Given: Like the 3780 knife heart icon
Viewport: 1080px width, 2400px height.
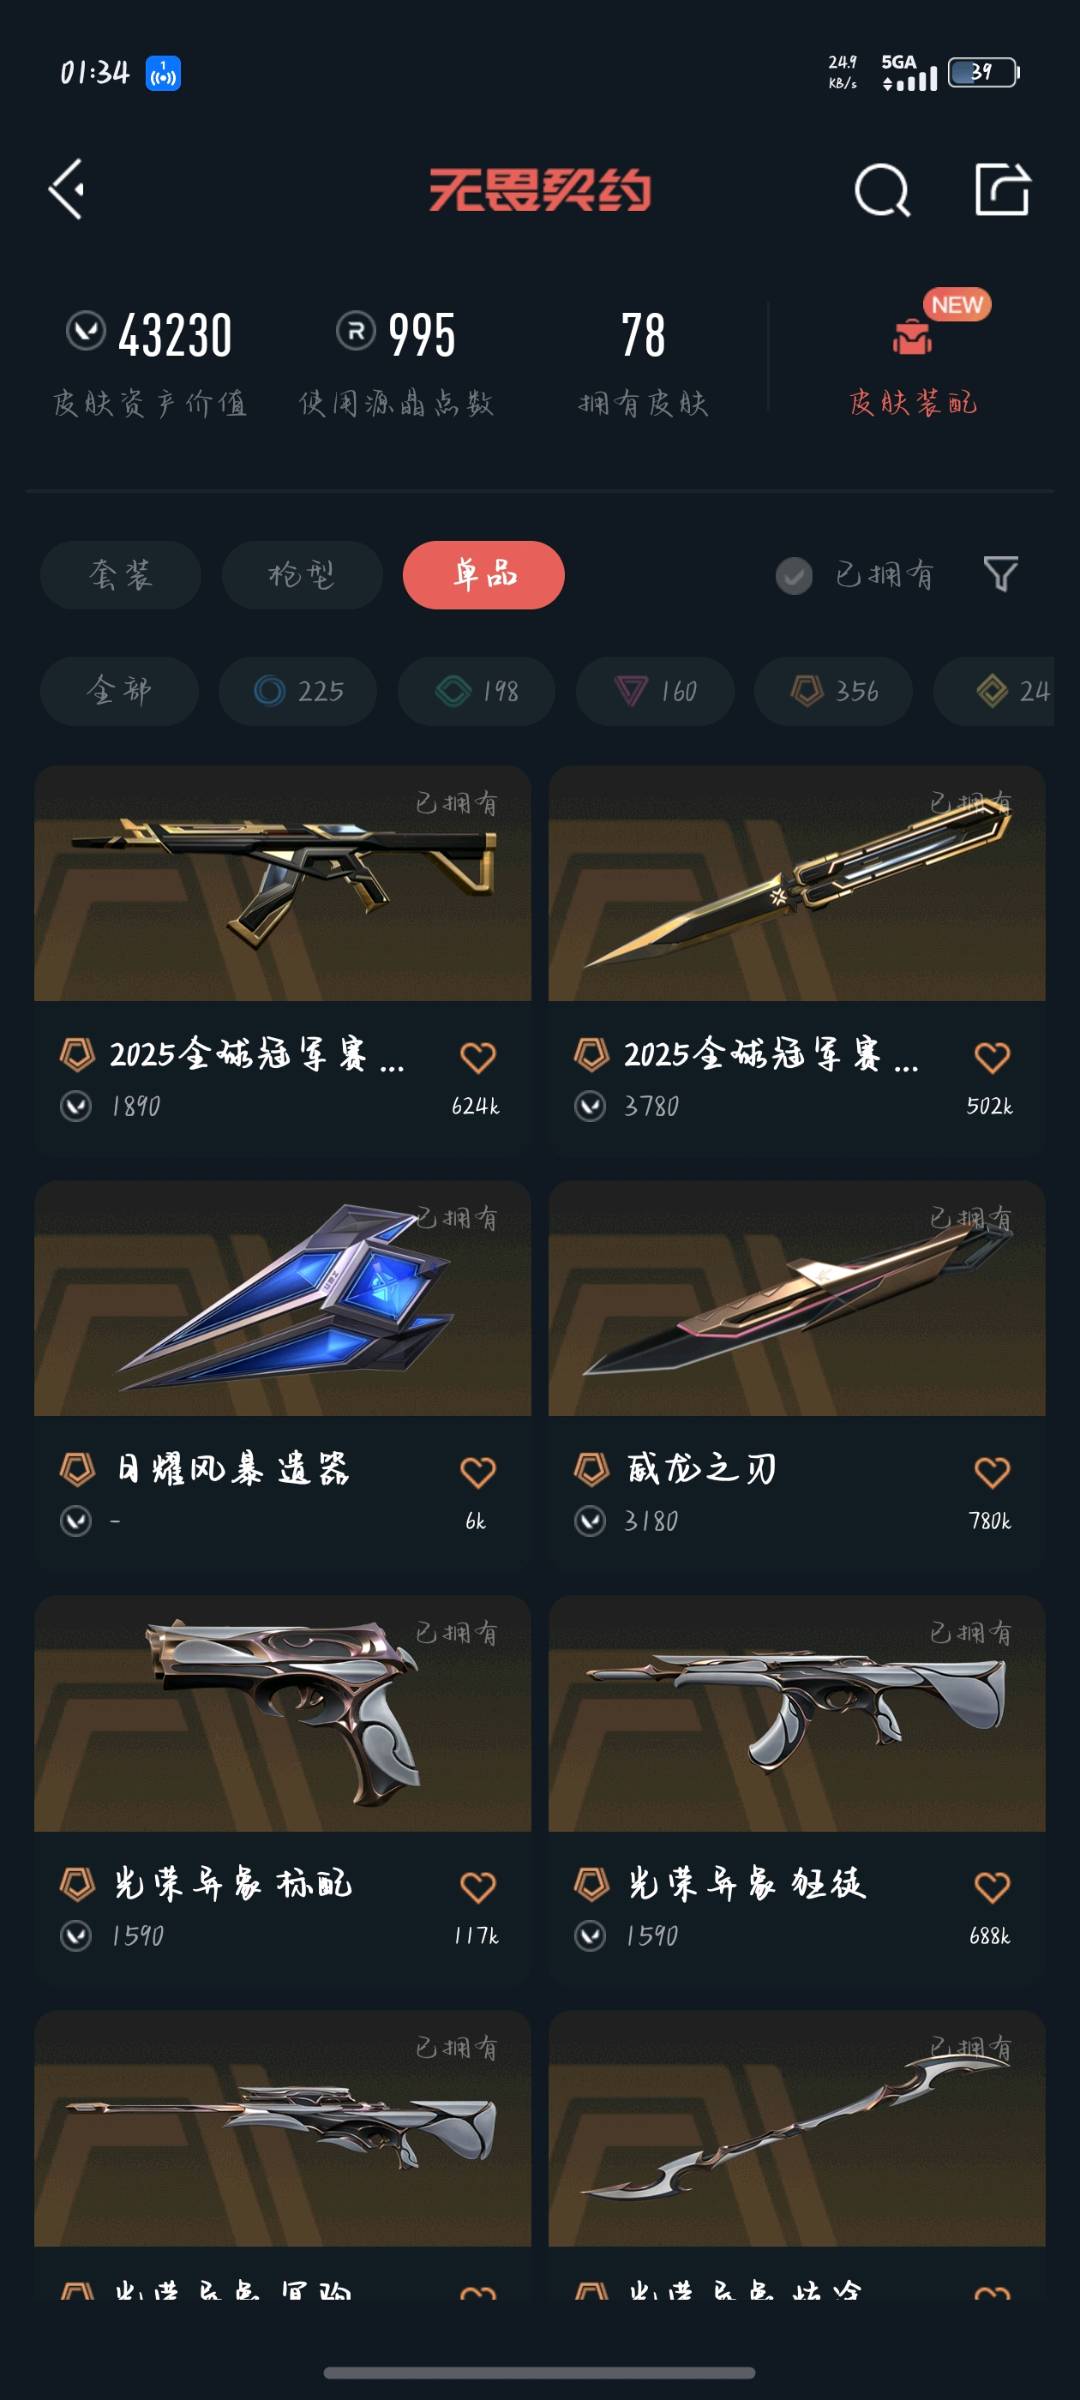Looking at the screenshot, I should (992, 1056).
